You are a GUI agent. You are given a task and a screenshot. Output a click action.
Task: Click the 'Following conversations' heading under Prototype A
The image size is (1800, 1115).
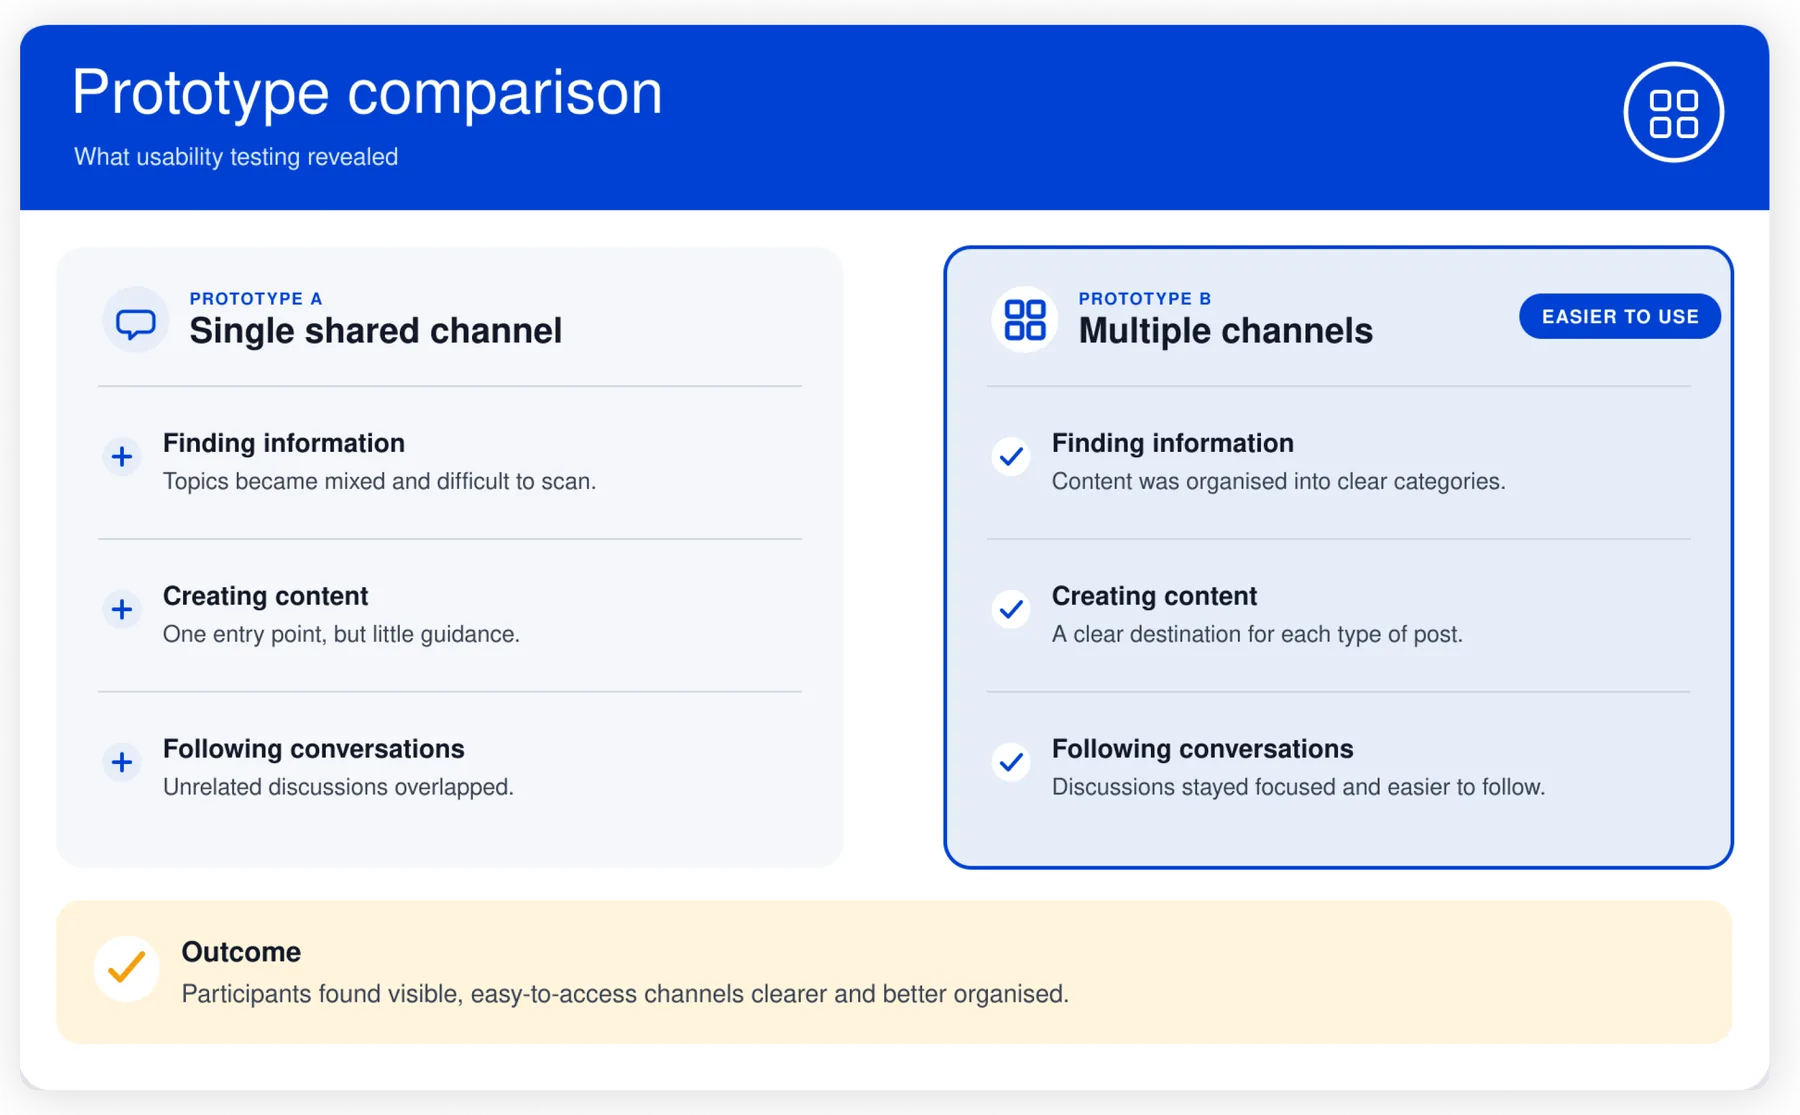click(314, 749)
